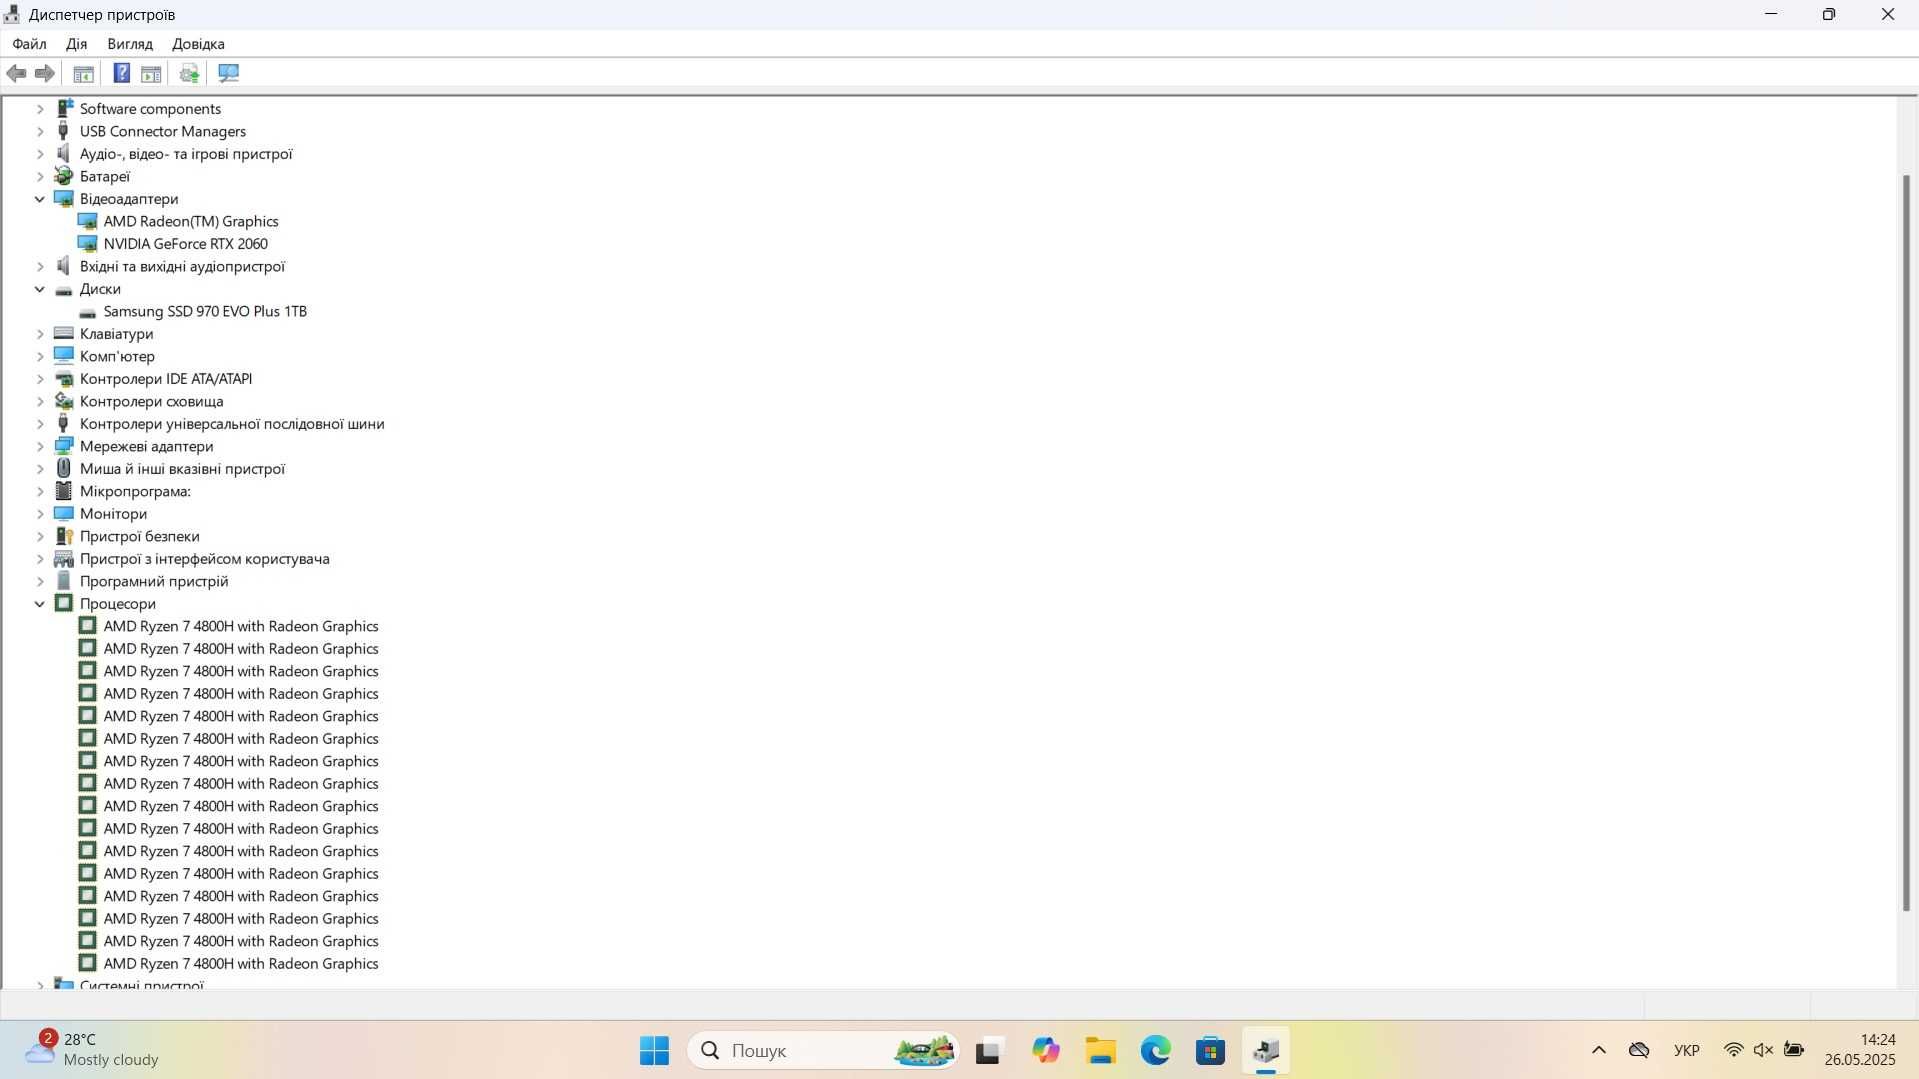Image resolution: width=1919 pixels, height=1079 pixels.
Task: Go back using toolbar Back arrow
Action: point(16,73)
